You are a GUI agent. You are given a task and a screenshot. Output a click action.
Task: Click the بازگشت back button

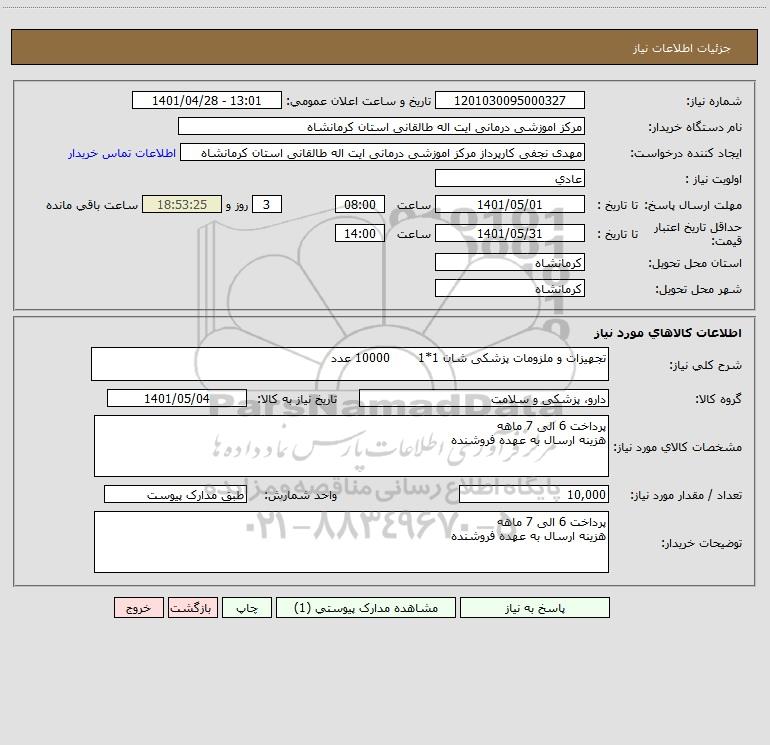[x=192, y=608]
